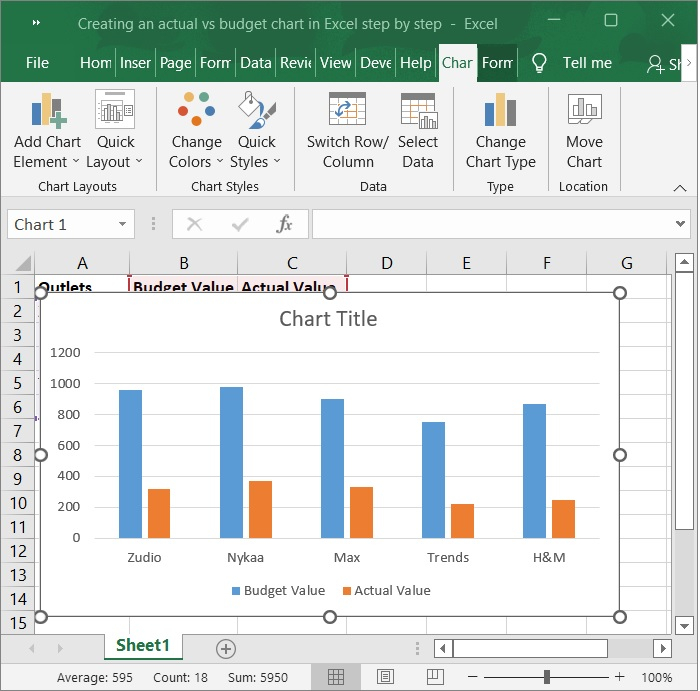Expand the Name Box dropdown

(x=123, y=224)
